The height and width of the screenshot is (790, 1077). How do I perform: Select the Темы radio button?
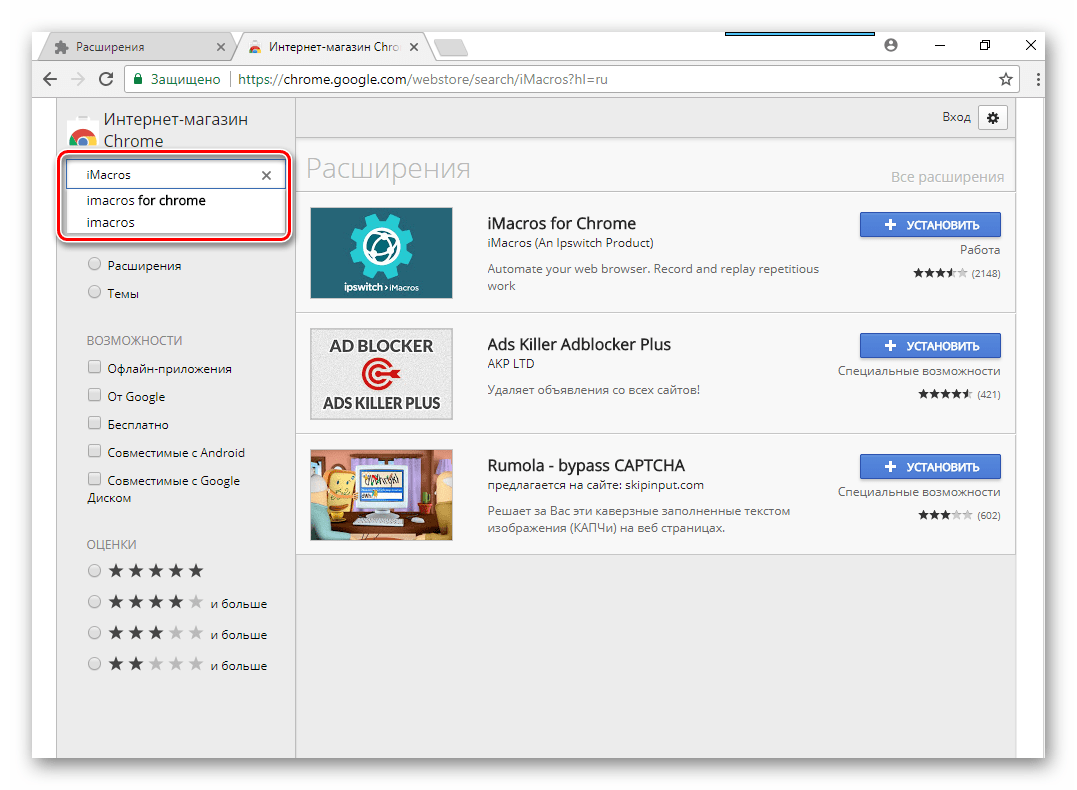(95, 293)
